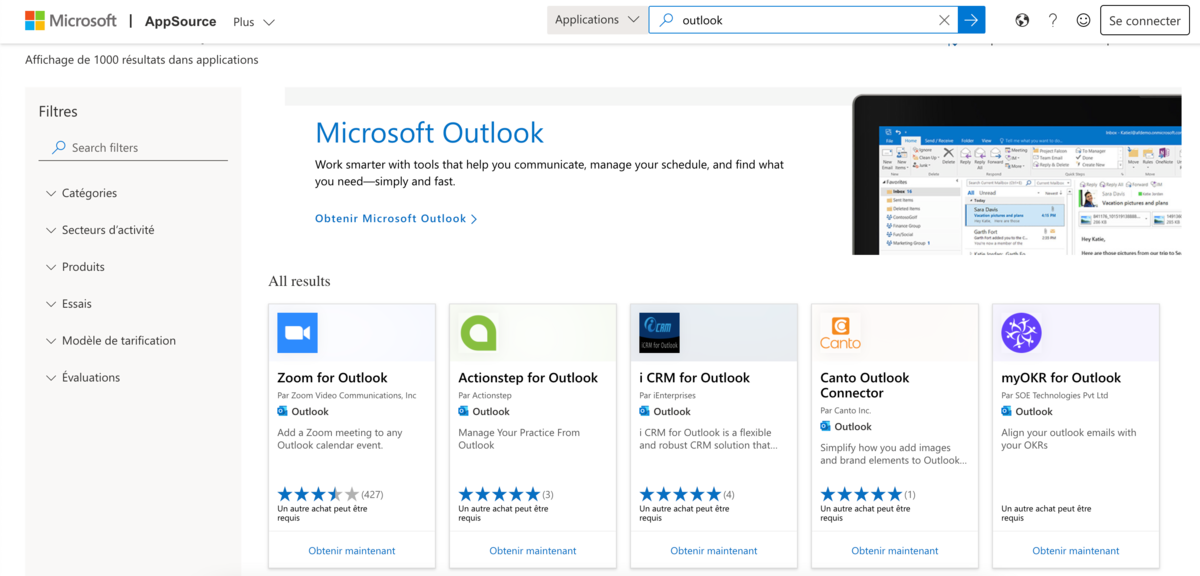Viewport: 1200px width, 576px height.
Task: Click Outlook product icon on i CRM card
Action: pos(645,411)
